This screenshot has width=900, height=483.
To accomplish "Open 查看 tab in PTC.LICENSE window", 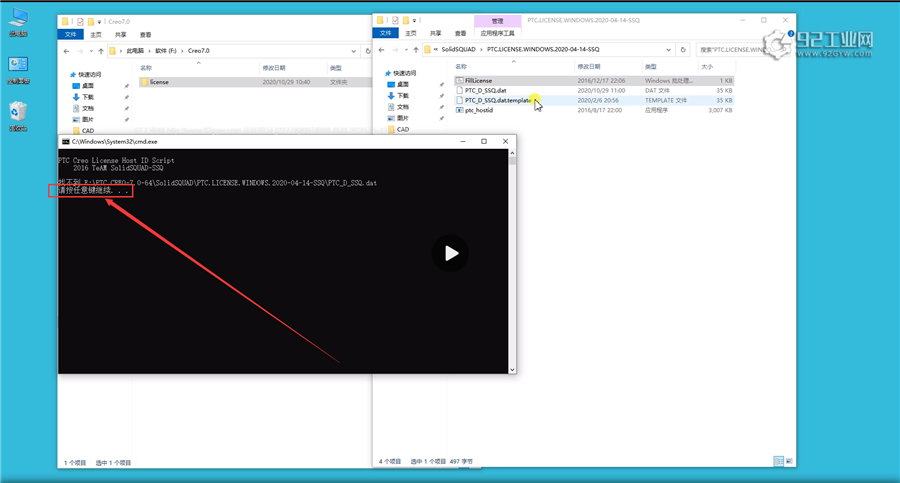I will click(x=461, y=33).
